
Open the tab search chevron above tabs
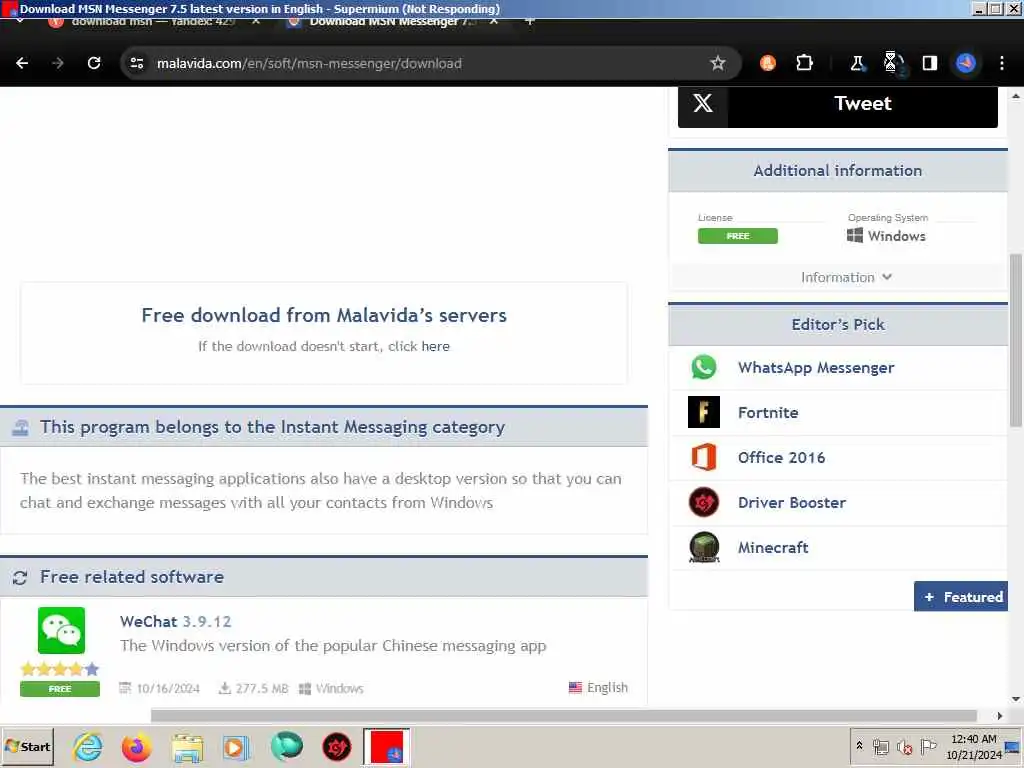pos(20,21)
